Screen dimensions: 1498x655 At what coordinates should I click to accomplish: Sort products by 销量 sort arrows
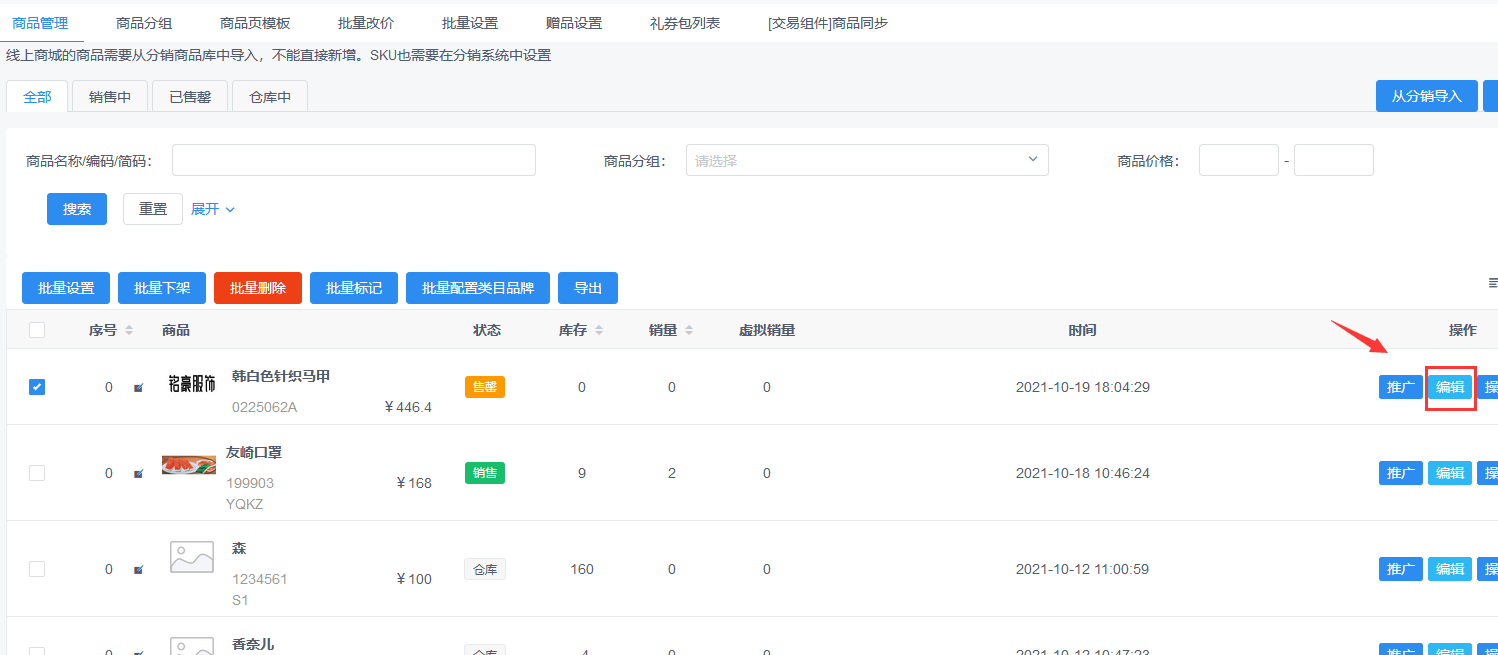689,331
